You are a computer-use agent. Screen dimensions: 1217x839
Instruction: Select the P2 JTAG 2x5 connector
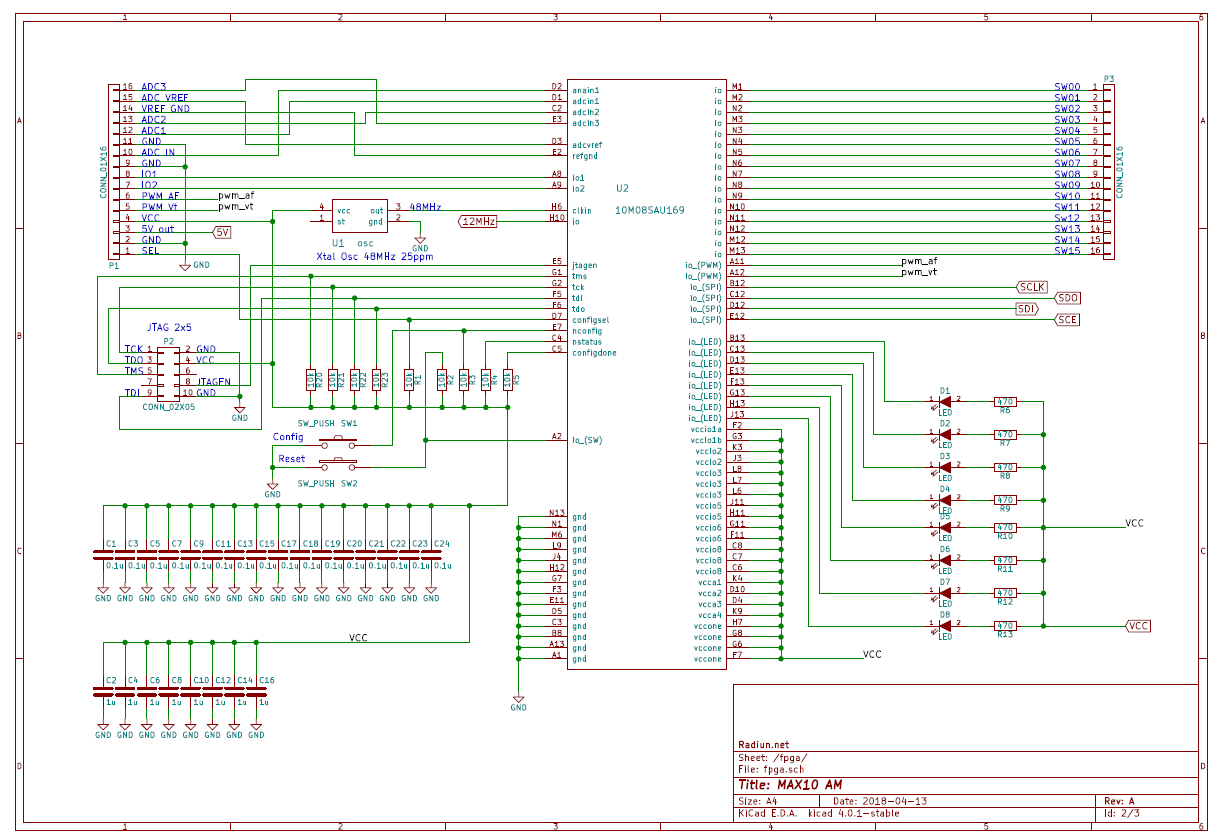tap(168, 371)
